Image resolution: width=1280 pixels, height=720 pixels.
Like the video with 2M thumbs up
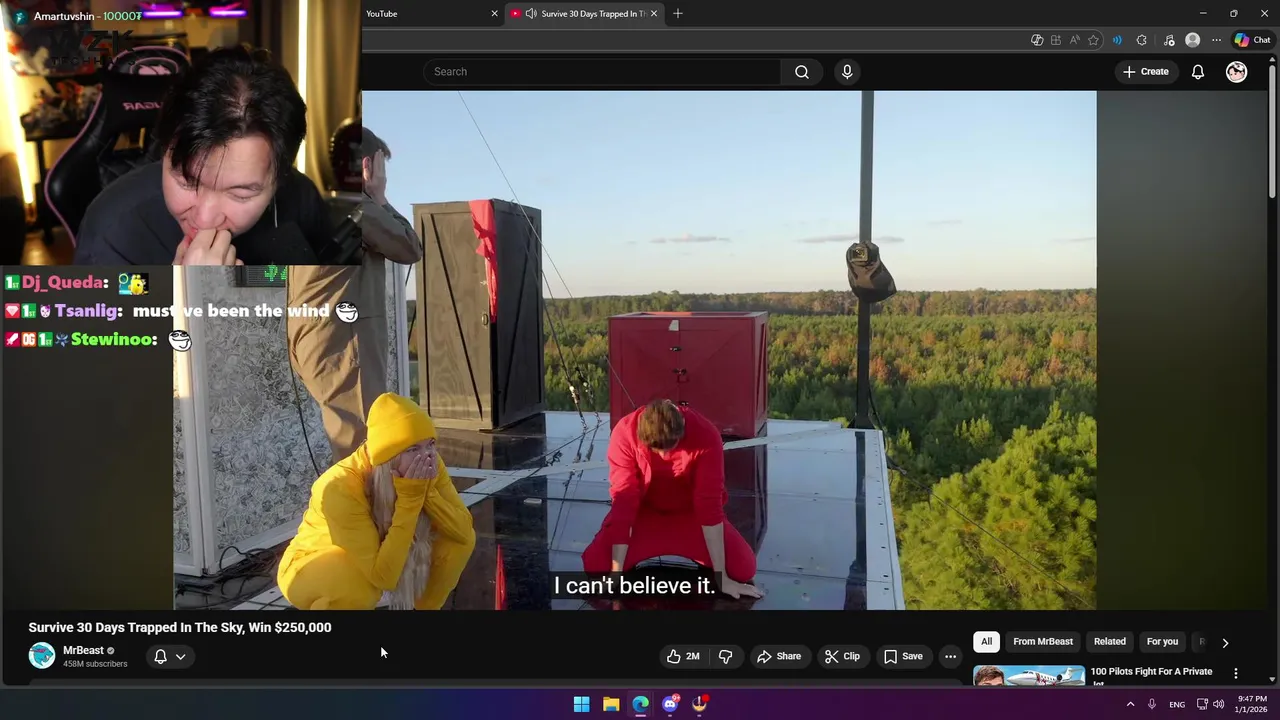click(x=683, y=656)
